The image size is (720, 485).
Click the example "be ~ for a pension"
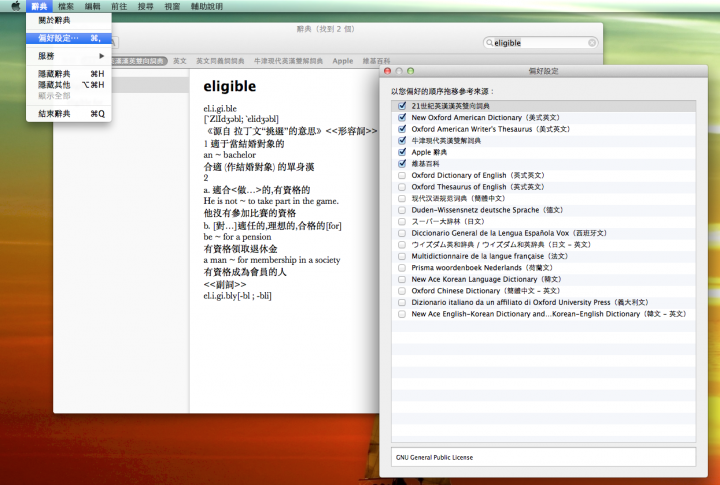pyautogui.click(x=237, y=237)
